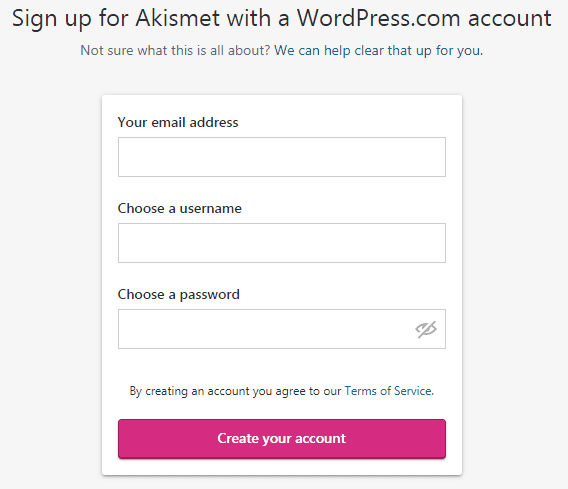Viewport: 568px width, 489px height.
Task: Click the word Akismet in the heading
Action: (x=178, y=18)
